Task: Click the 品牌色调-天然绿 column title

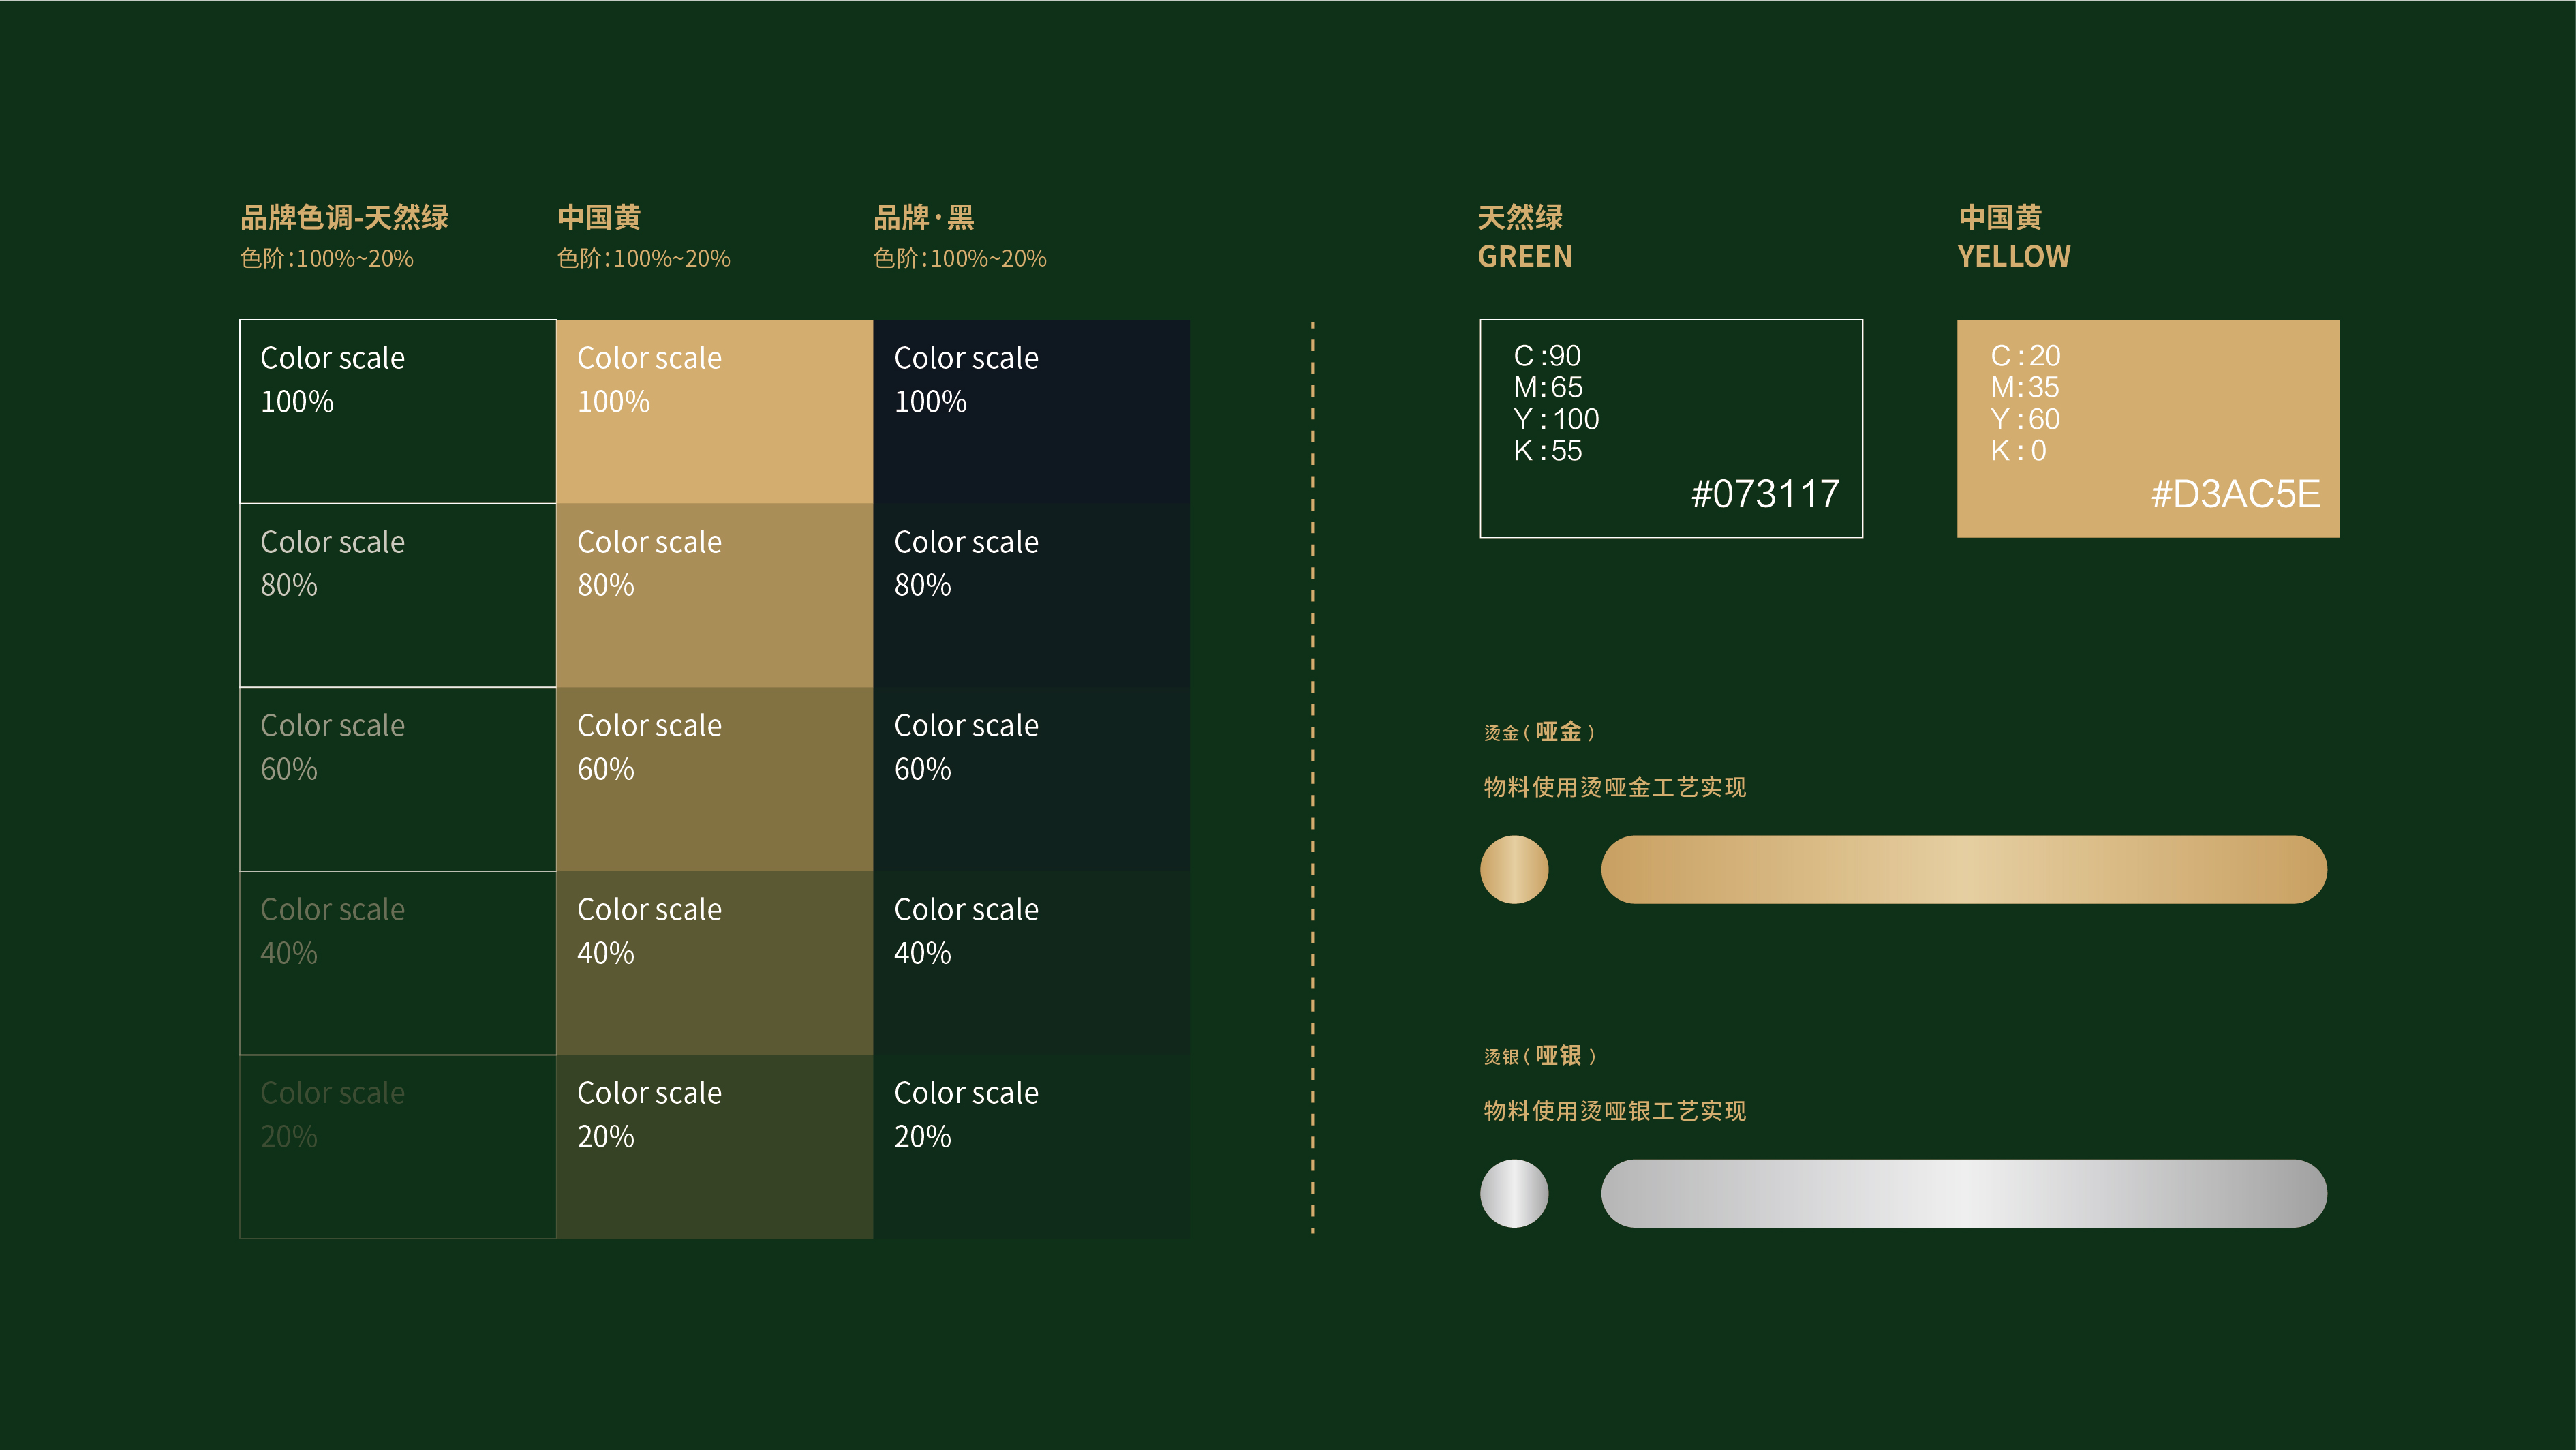Action: [x=344, y=217]
